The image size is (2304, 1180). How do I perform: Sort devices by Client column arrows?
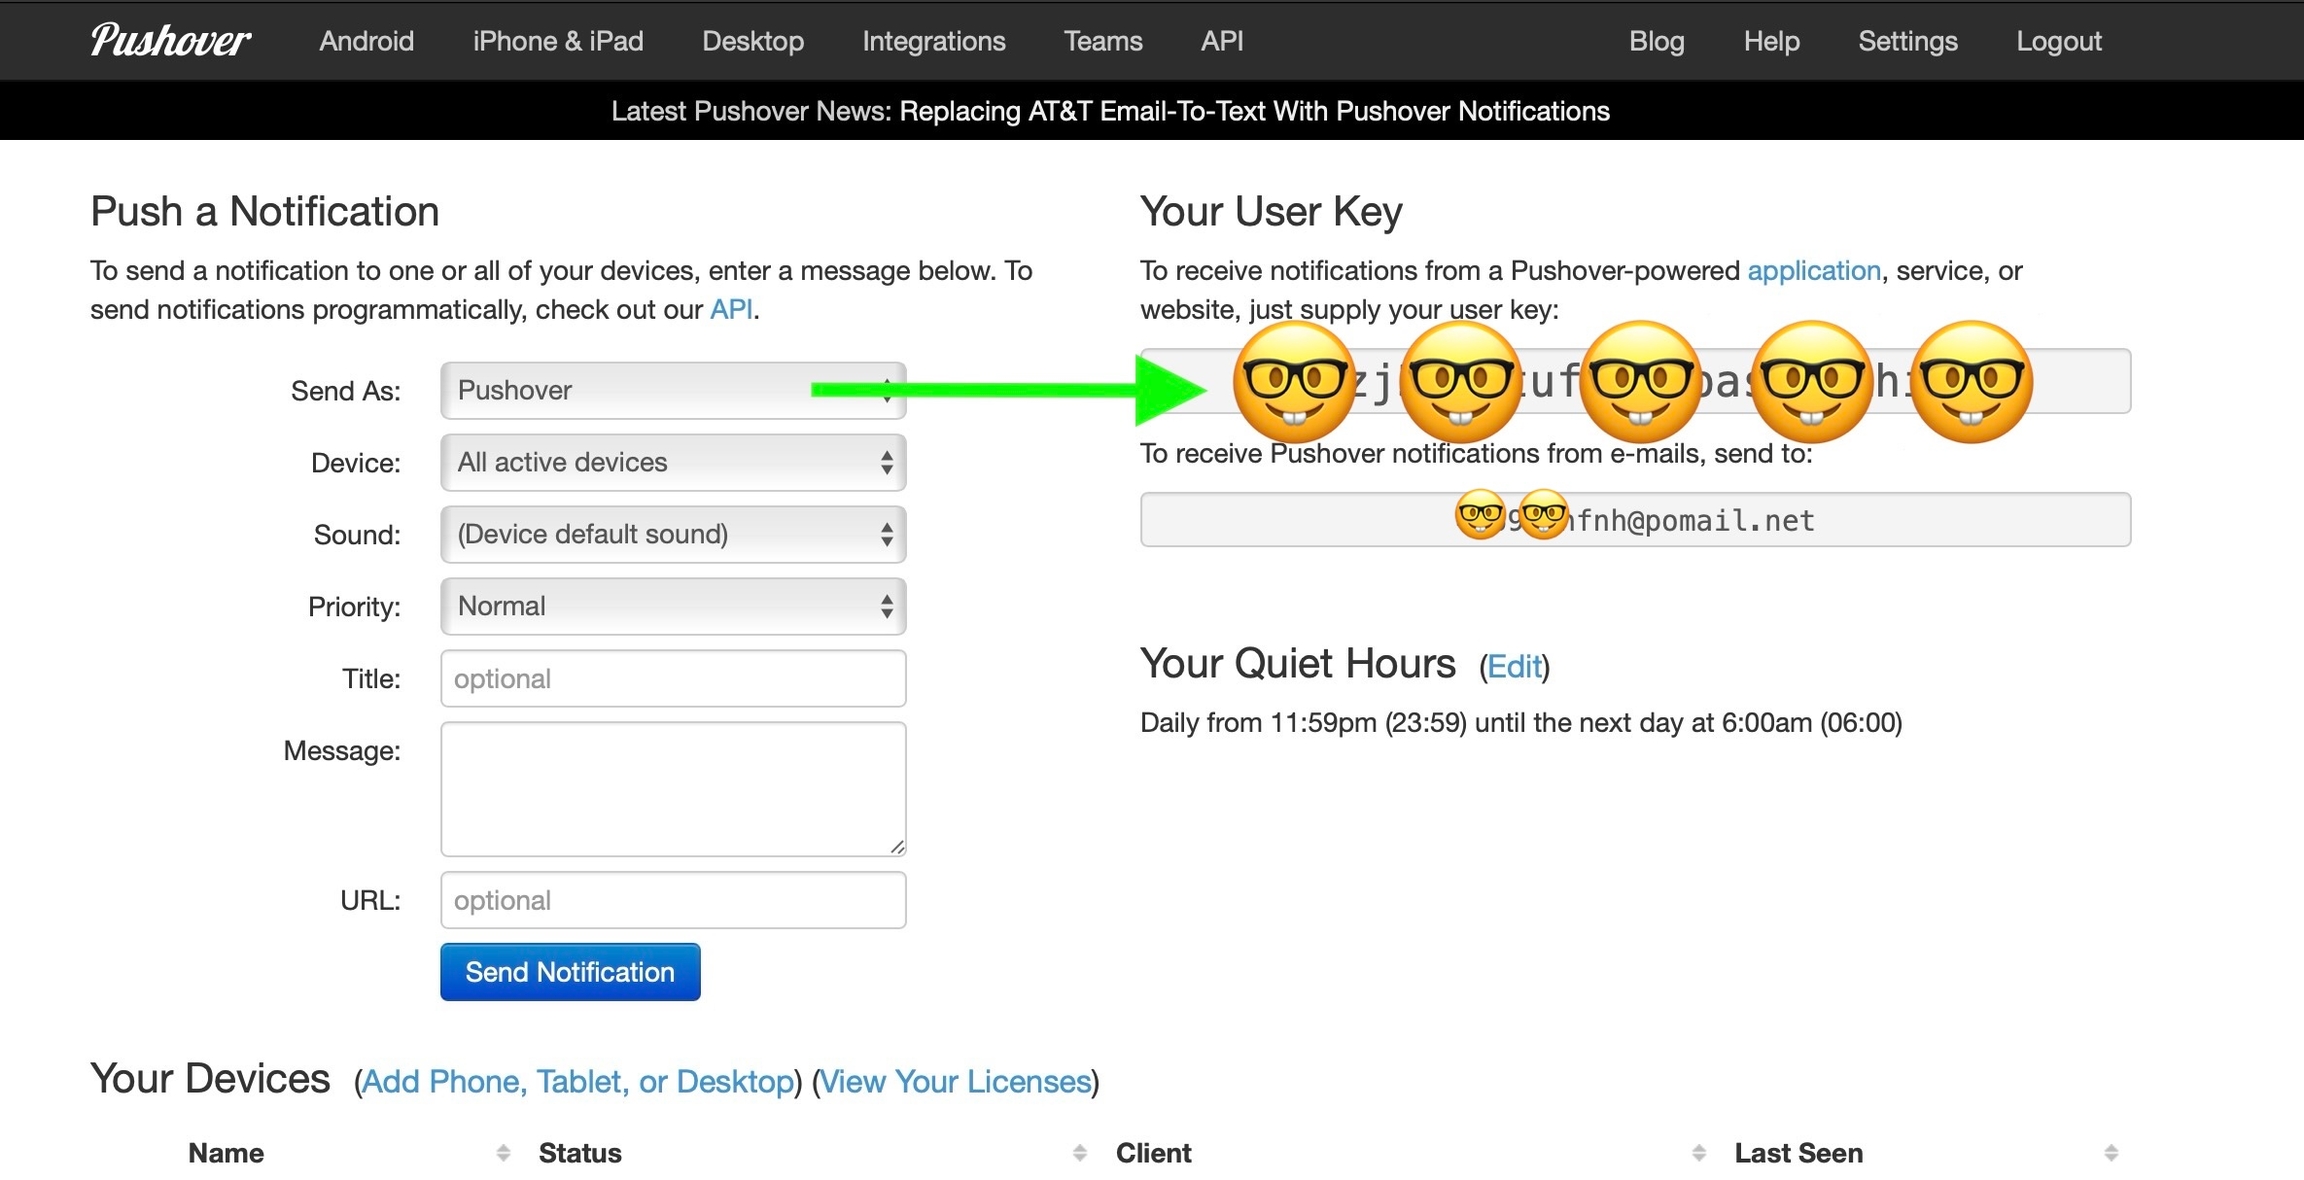click(1698, 1153)
